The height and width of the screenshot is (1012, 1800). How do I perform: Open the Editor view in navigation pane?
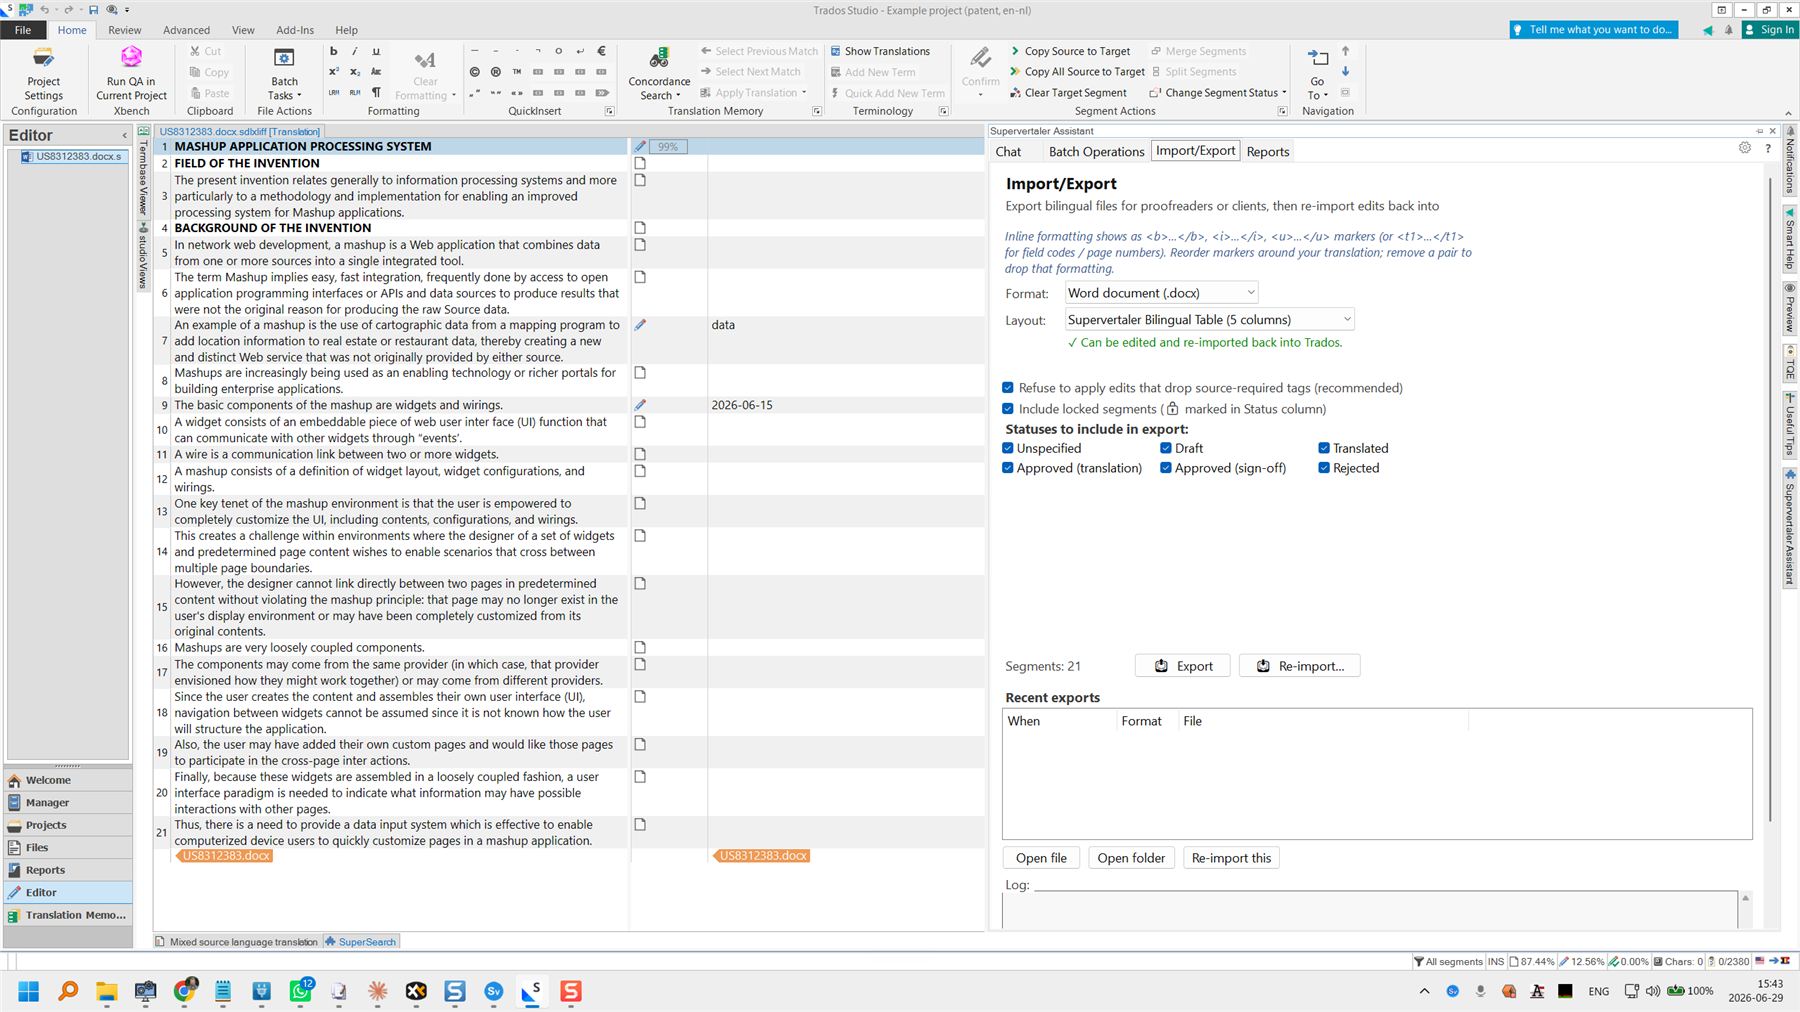(68, 892)
